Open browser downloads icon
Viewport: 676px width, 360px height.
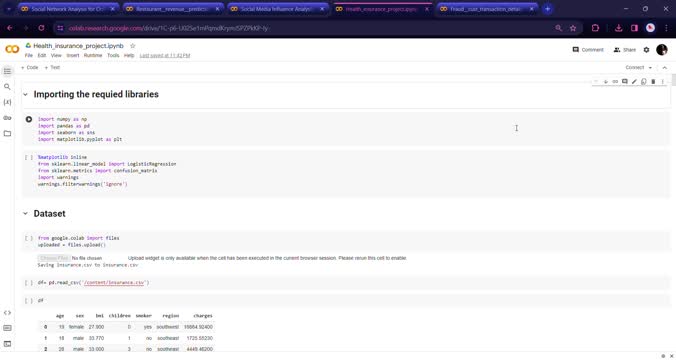619,28
